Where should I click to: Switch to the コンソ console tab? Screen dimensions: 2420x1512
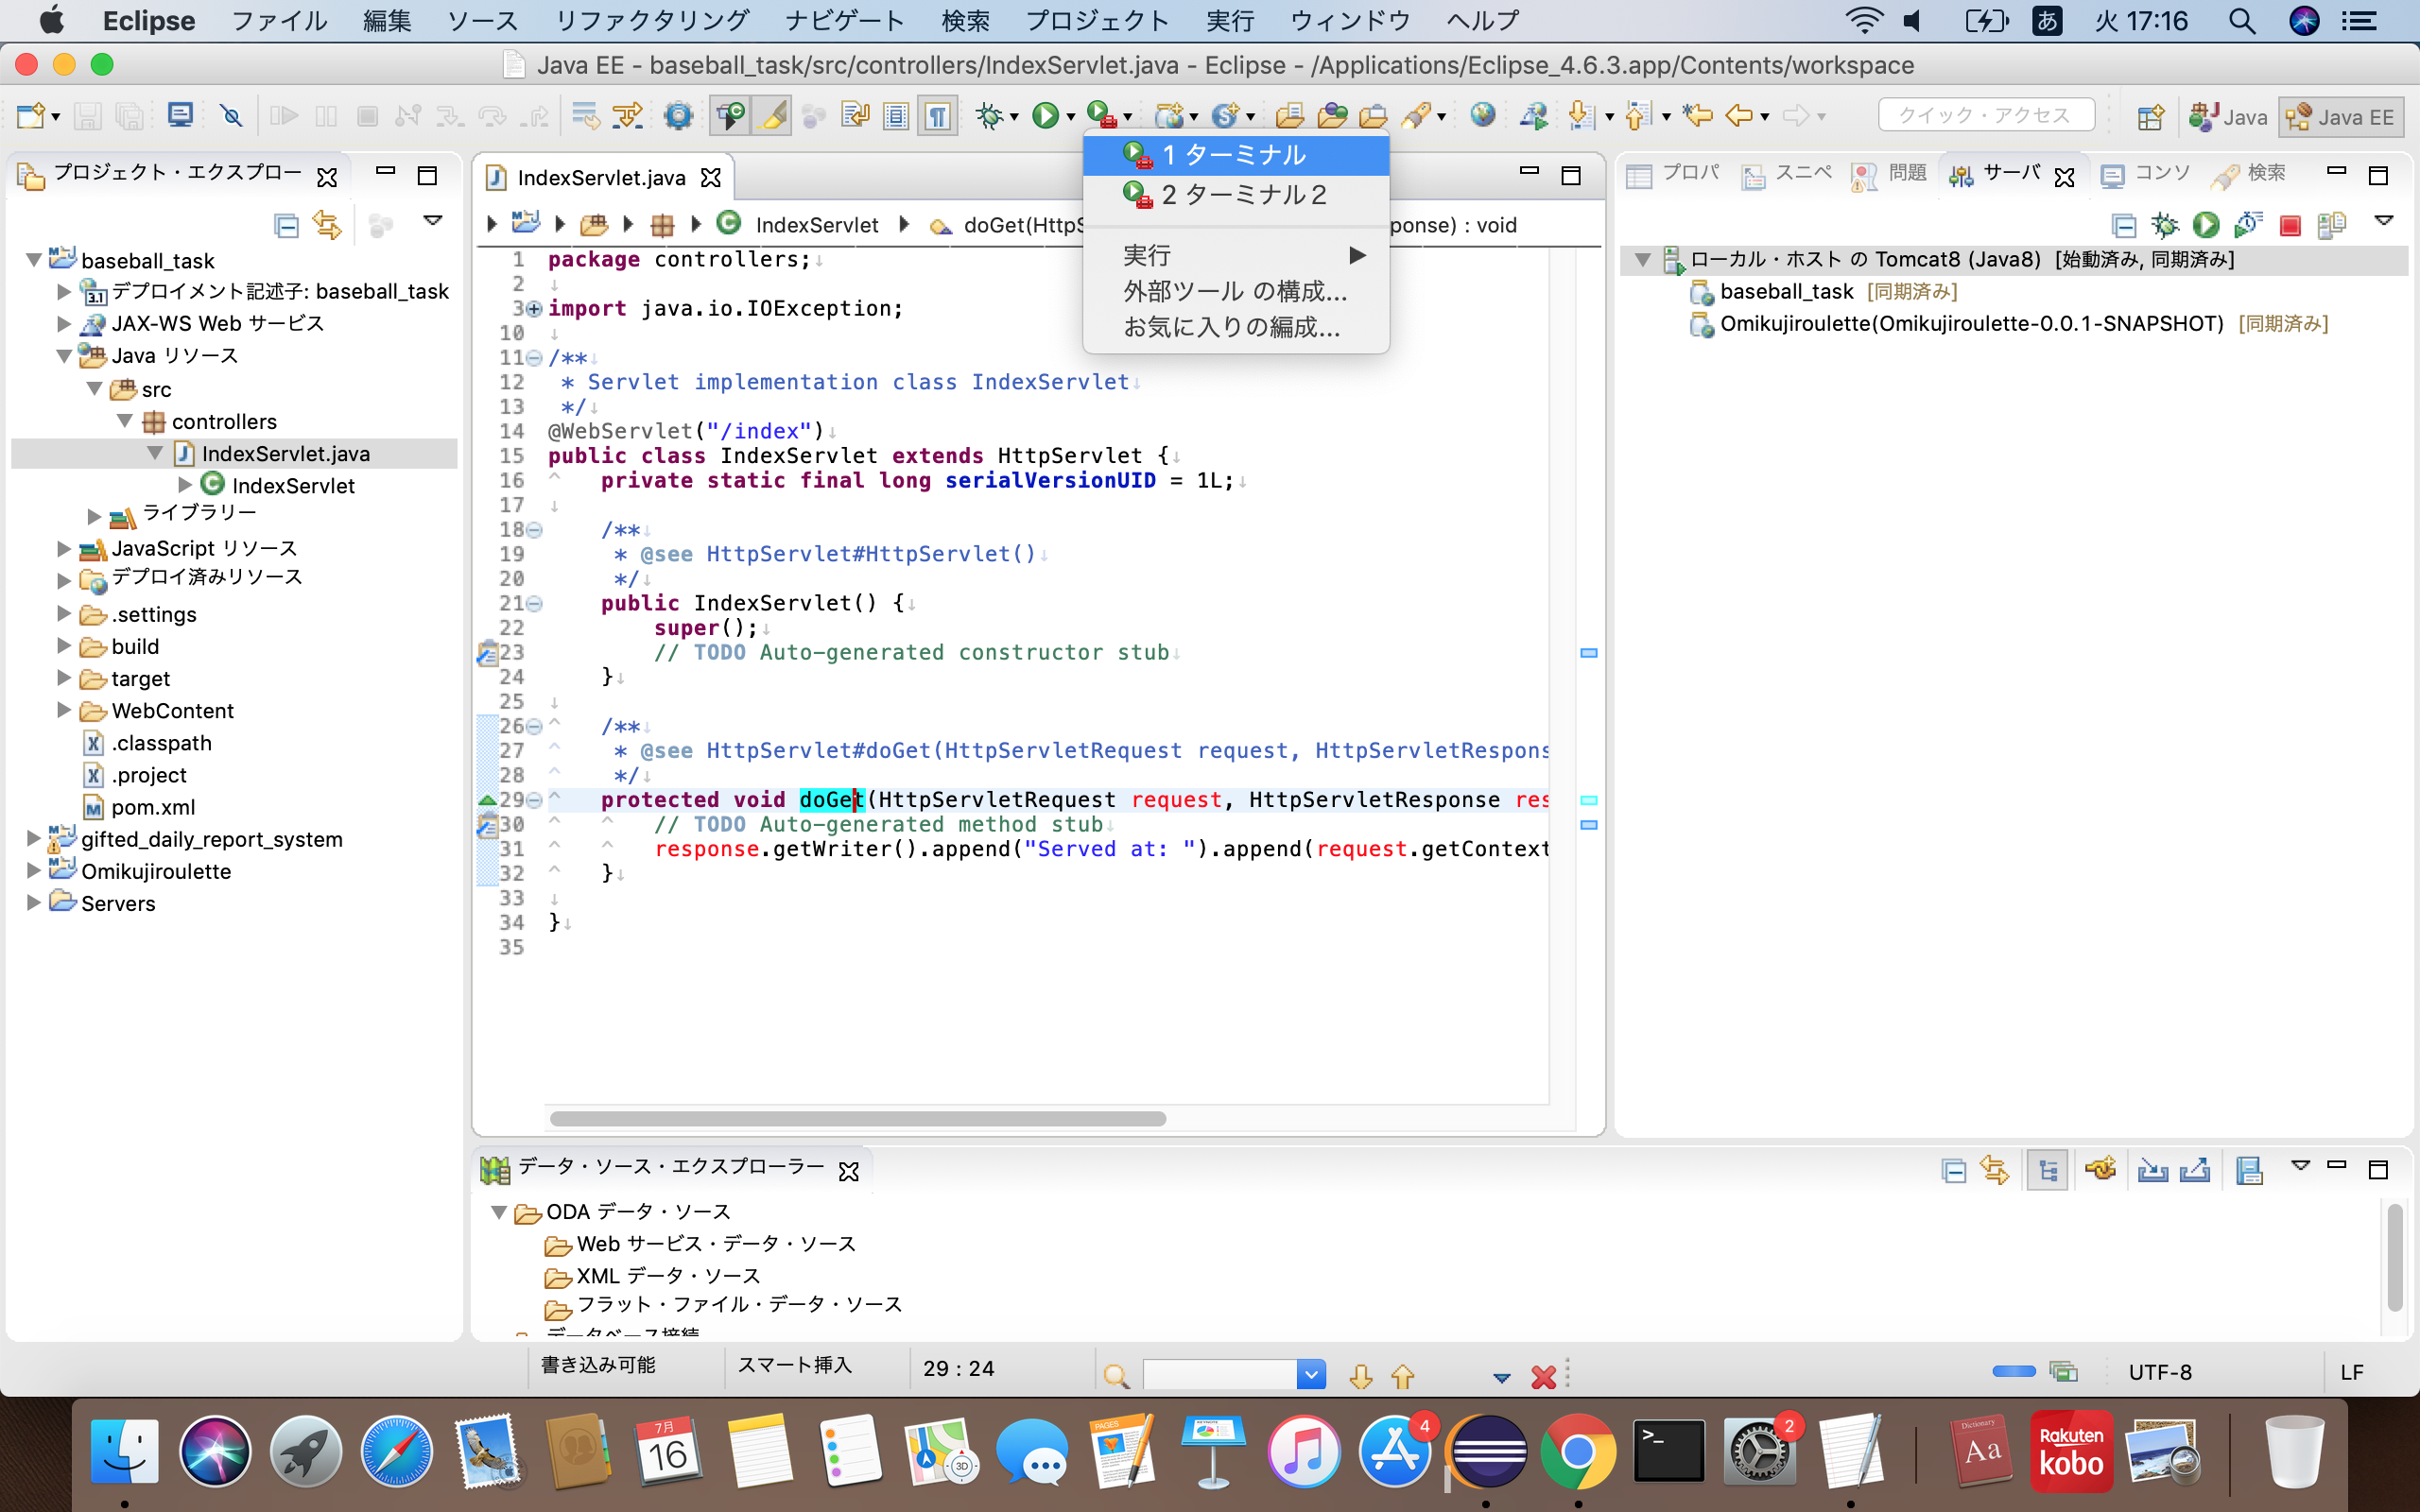click(2145, 174)
